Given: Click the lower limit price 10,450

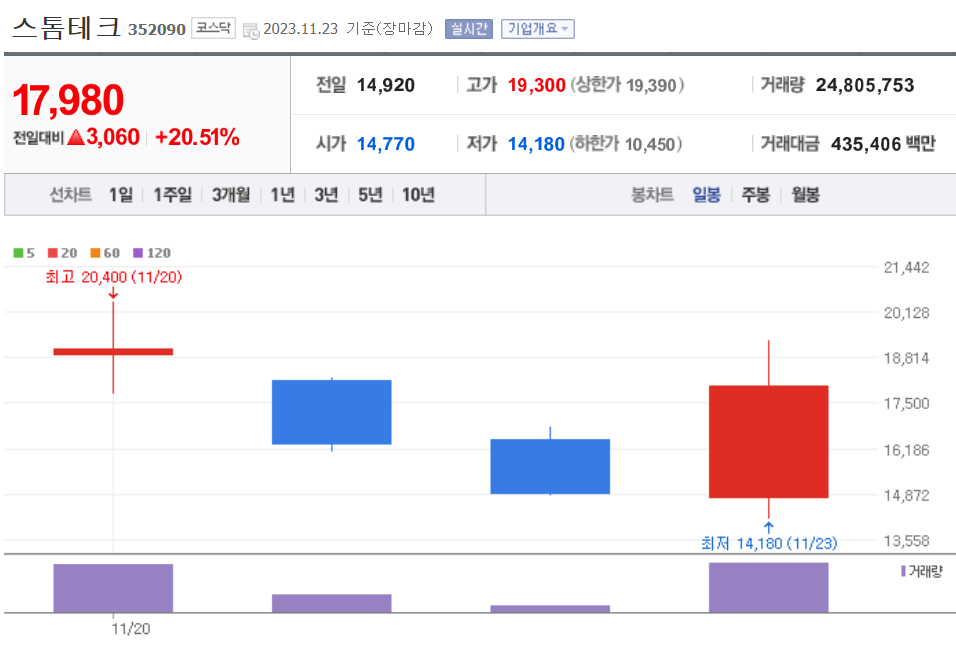Looking at the screenshot, I should pos(650,144).
